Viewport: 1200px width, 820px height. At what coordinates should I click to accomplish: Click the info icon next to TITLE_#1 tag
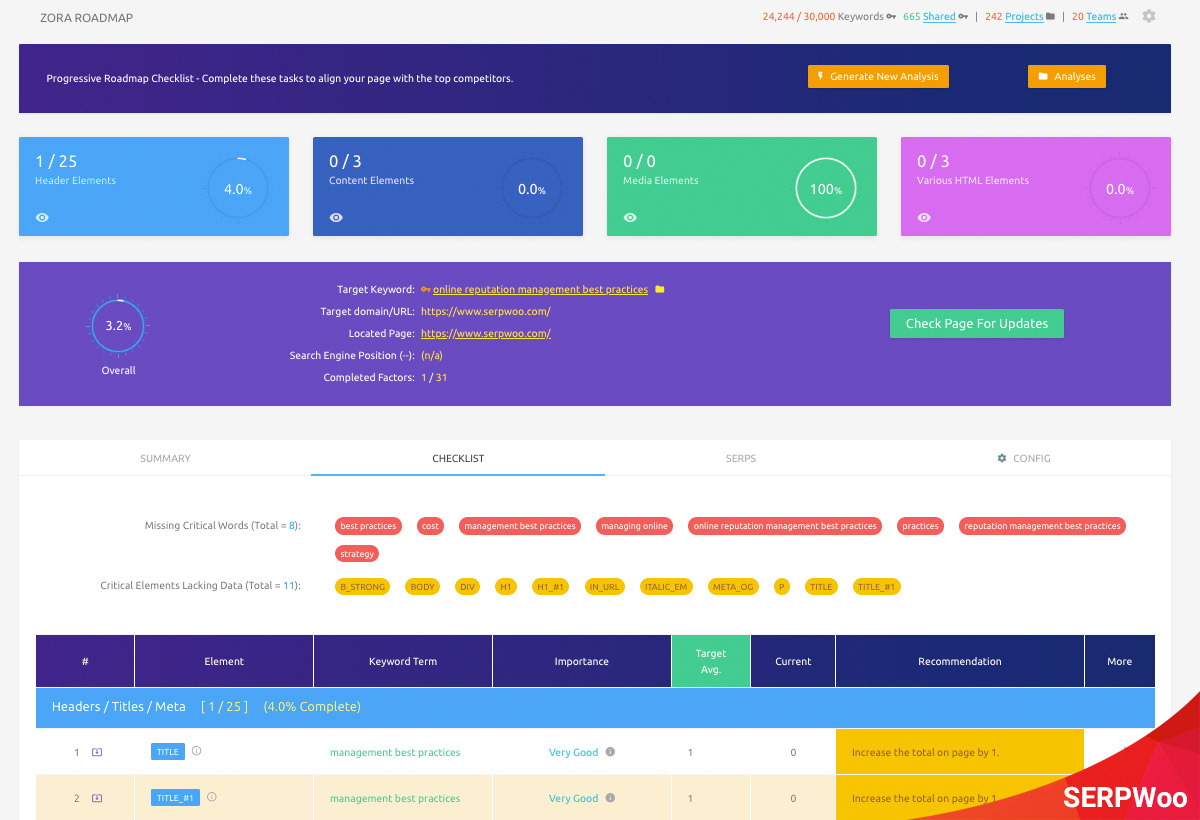click(211, 797)
